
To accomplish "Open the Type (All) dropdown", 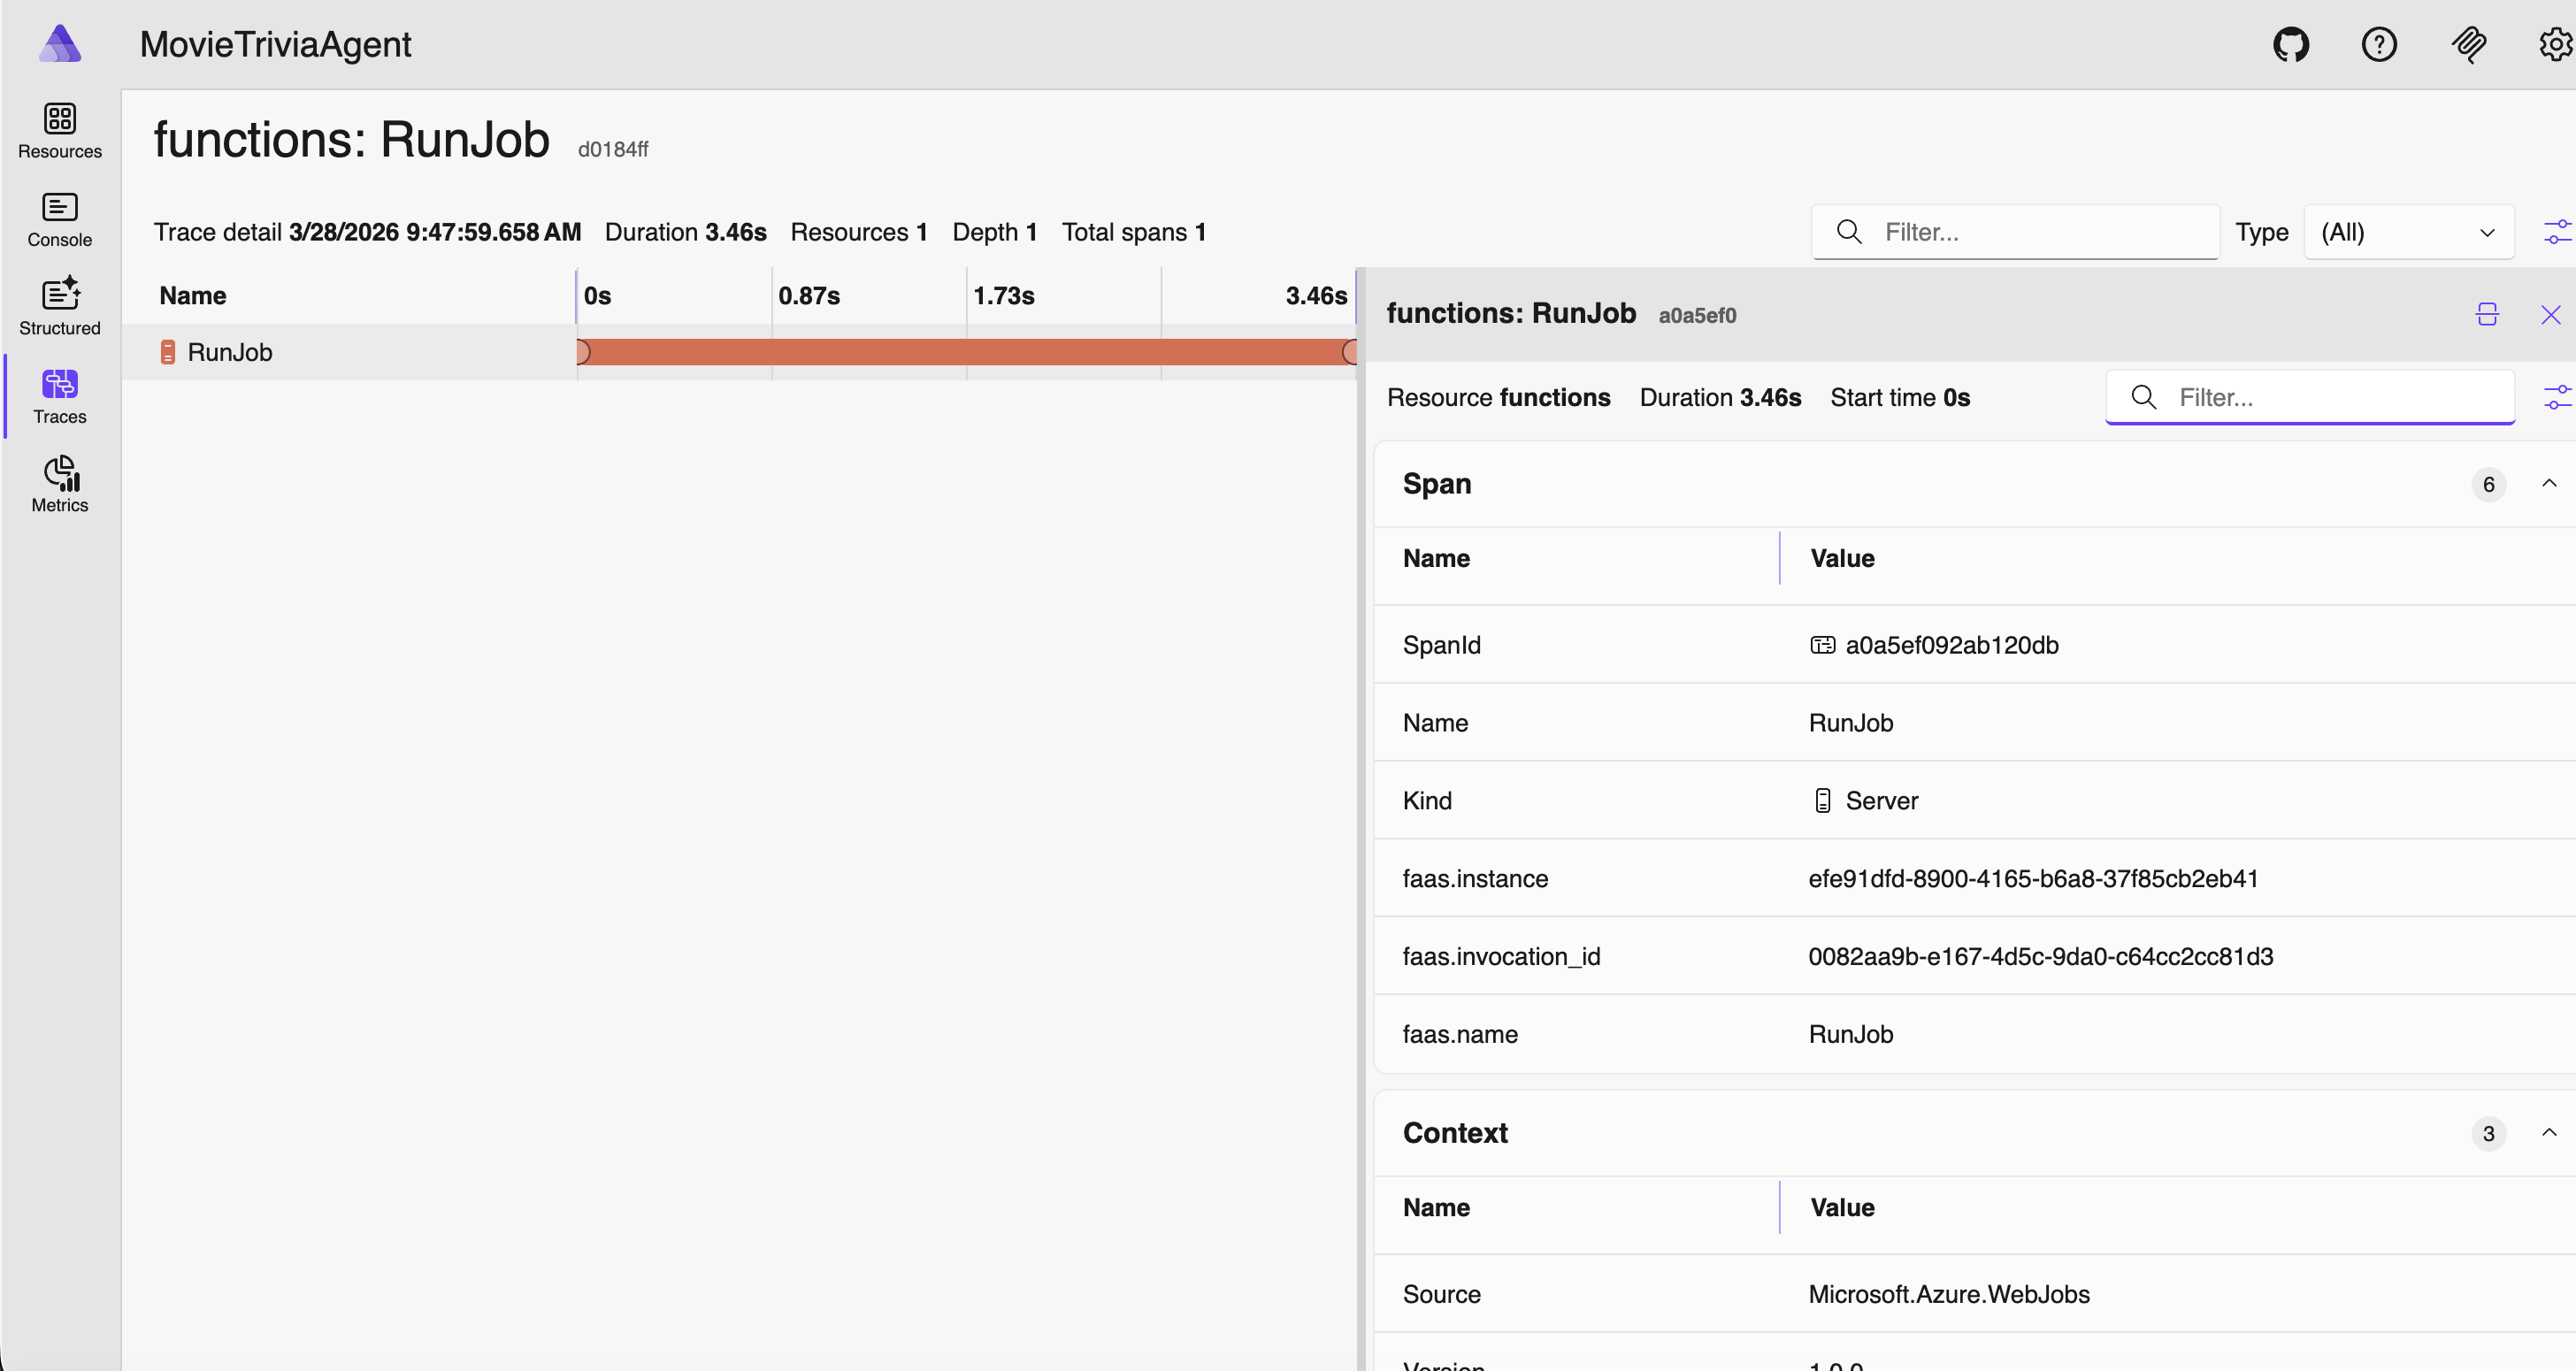I will (2408, 232).
